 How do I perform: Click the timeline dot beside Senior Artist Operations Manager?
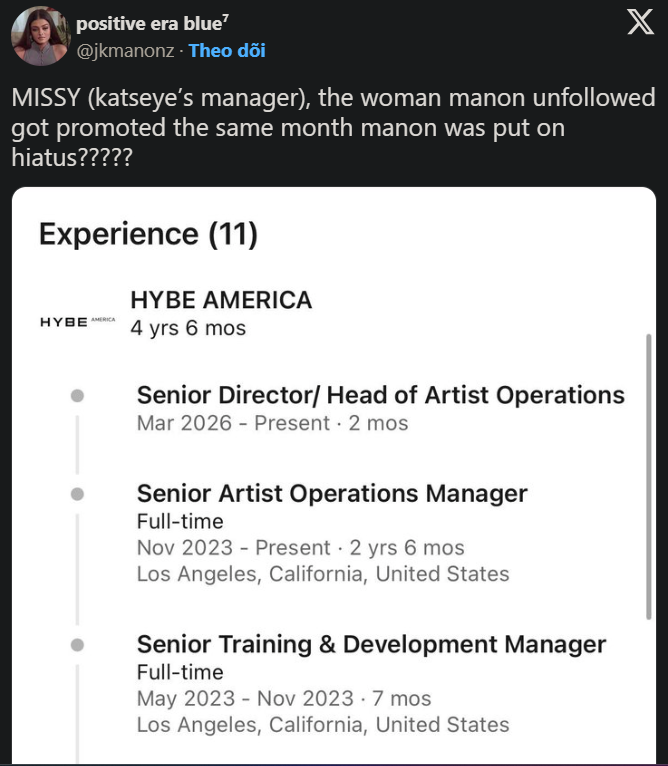coord(77,494)
